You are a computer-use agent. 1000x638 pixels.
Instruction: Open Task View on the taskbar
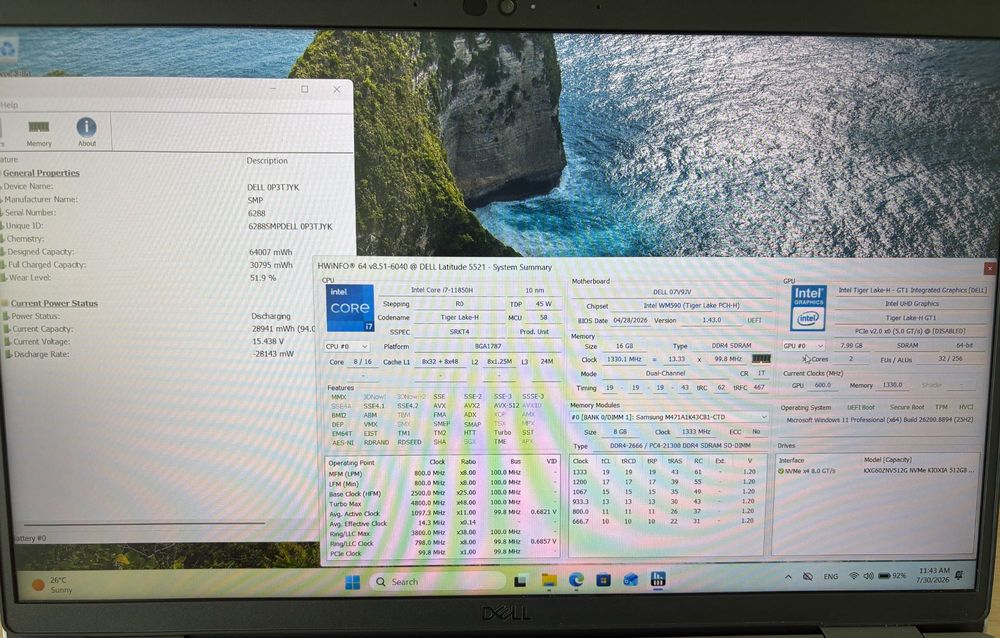pyautogui.click(x=520, y=581)
